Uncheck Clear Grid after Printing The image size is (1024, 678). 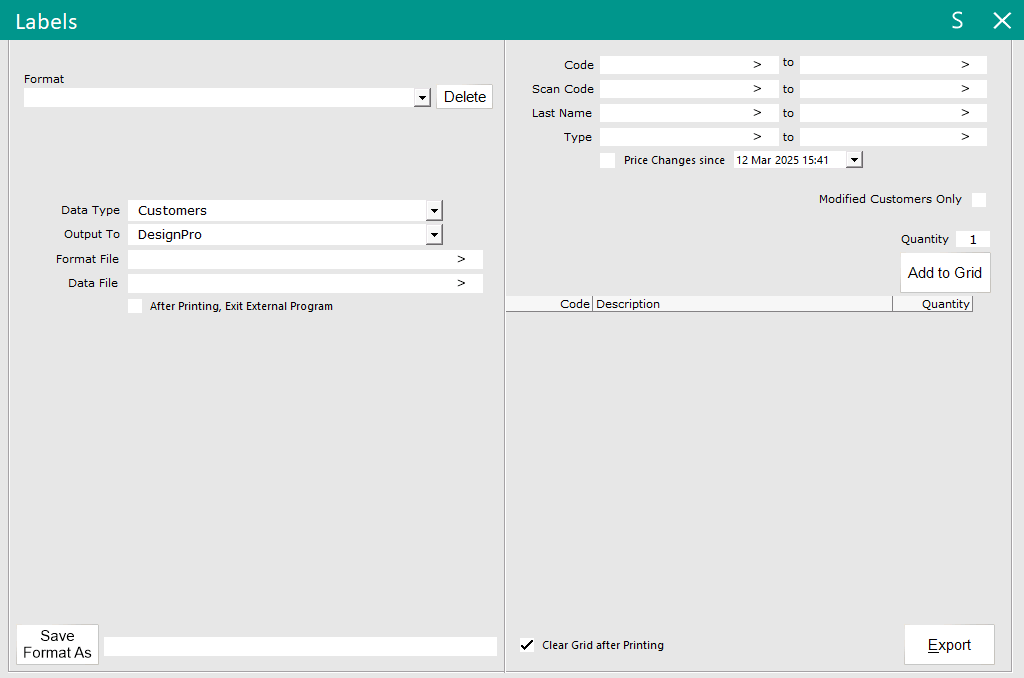coord(527,645)
